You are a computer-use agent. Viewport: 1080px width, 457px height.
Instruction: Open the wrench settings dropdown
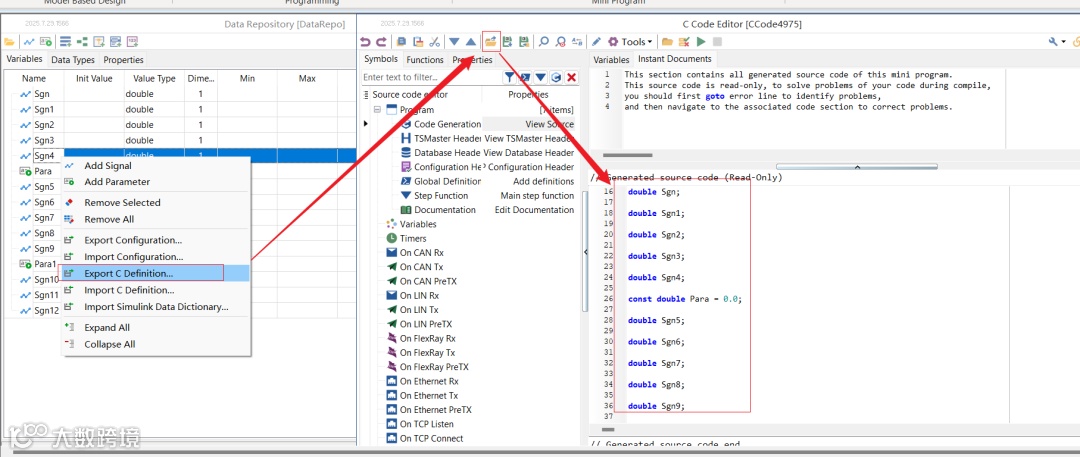pyautogui.click(x=1057, y=42)
